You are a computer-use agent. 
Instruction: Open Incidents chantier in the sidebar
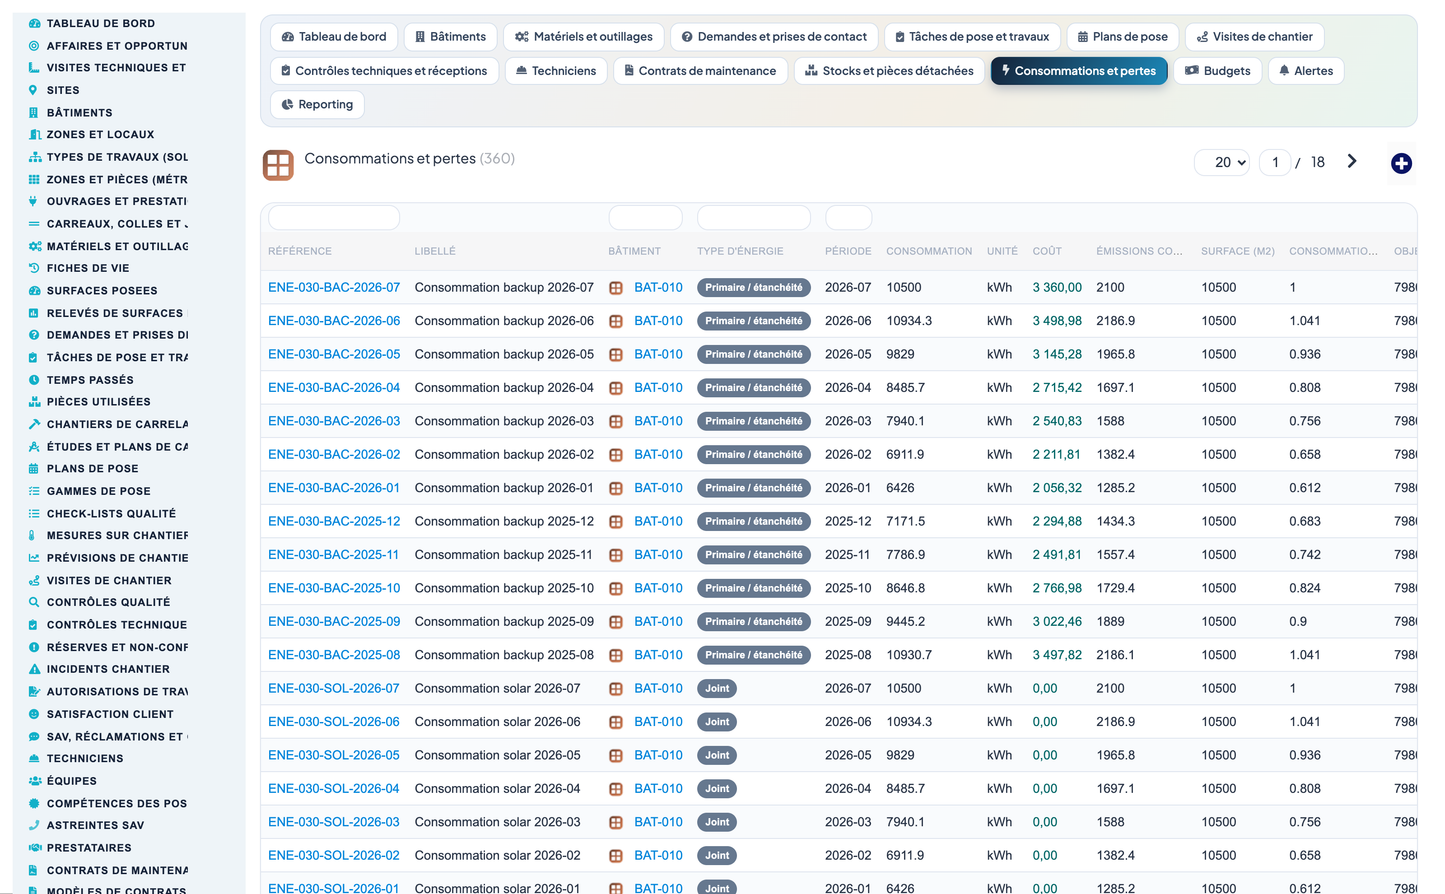point(108,669)
